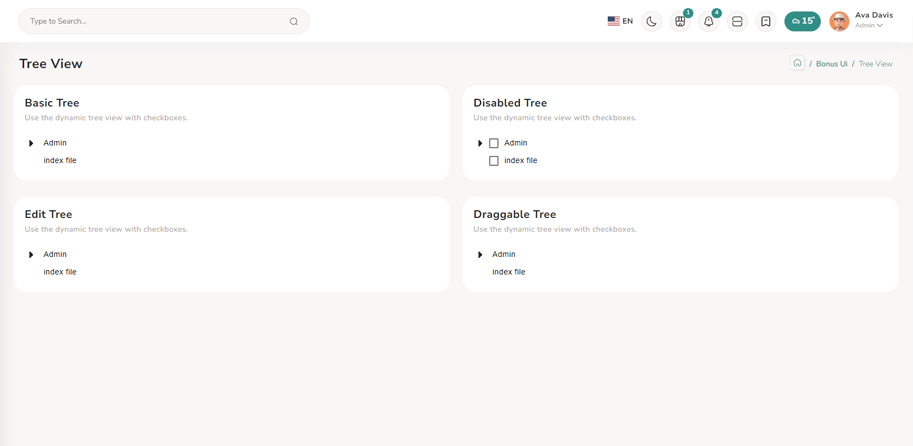Click the Bonus Ui breadcrumb link
The width and height of the screenshot is (913, 446).
pyautogui.click(x=831, y=64)
